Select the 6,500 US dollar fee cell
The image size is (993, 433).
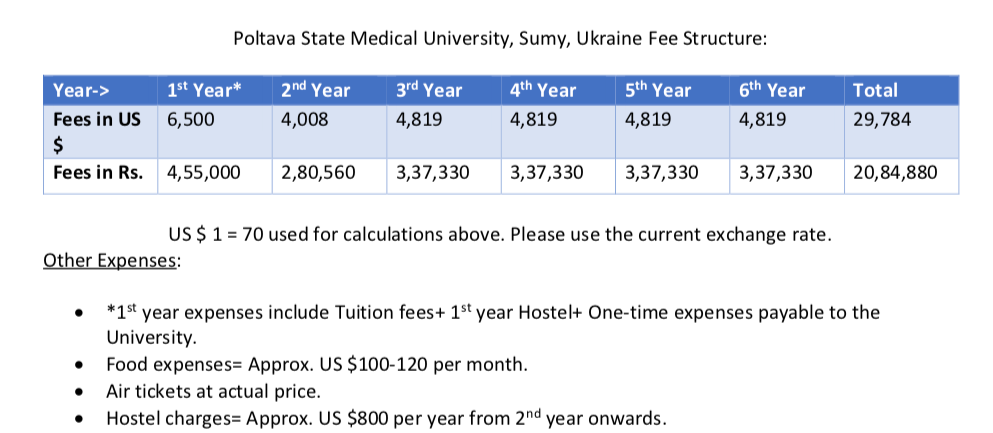[215, 132]
